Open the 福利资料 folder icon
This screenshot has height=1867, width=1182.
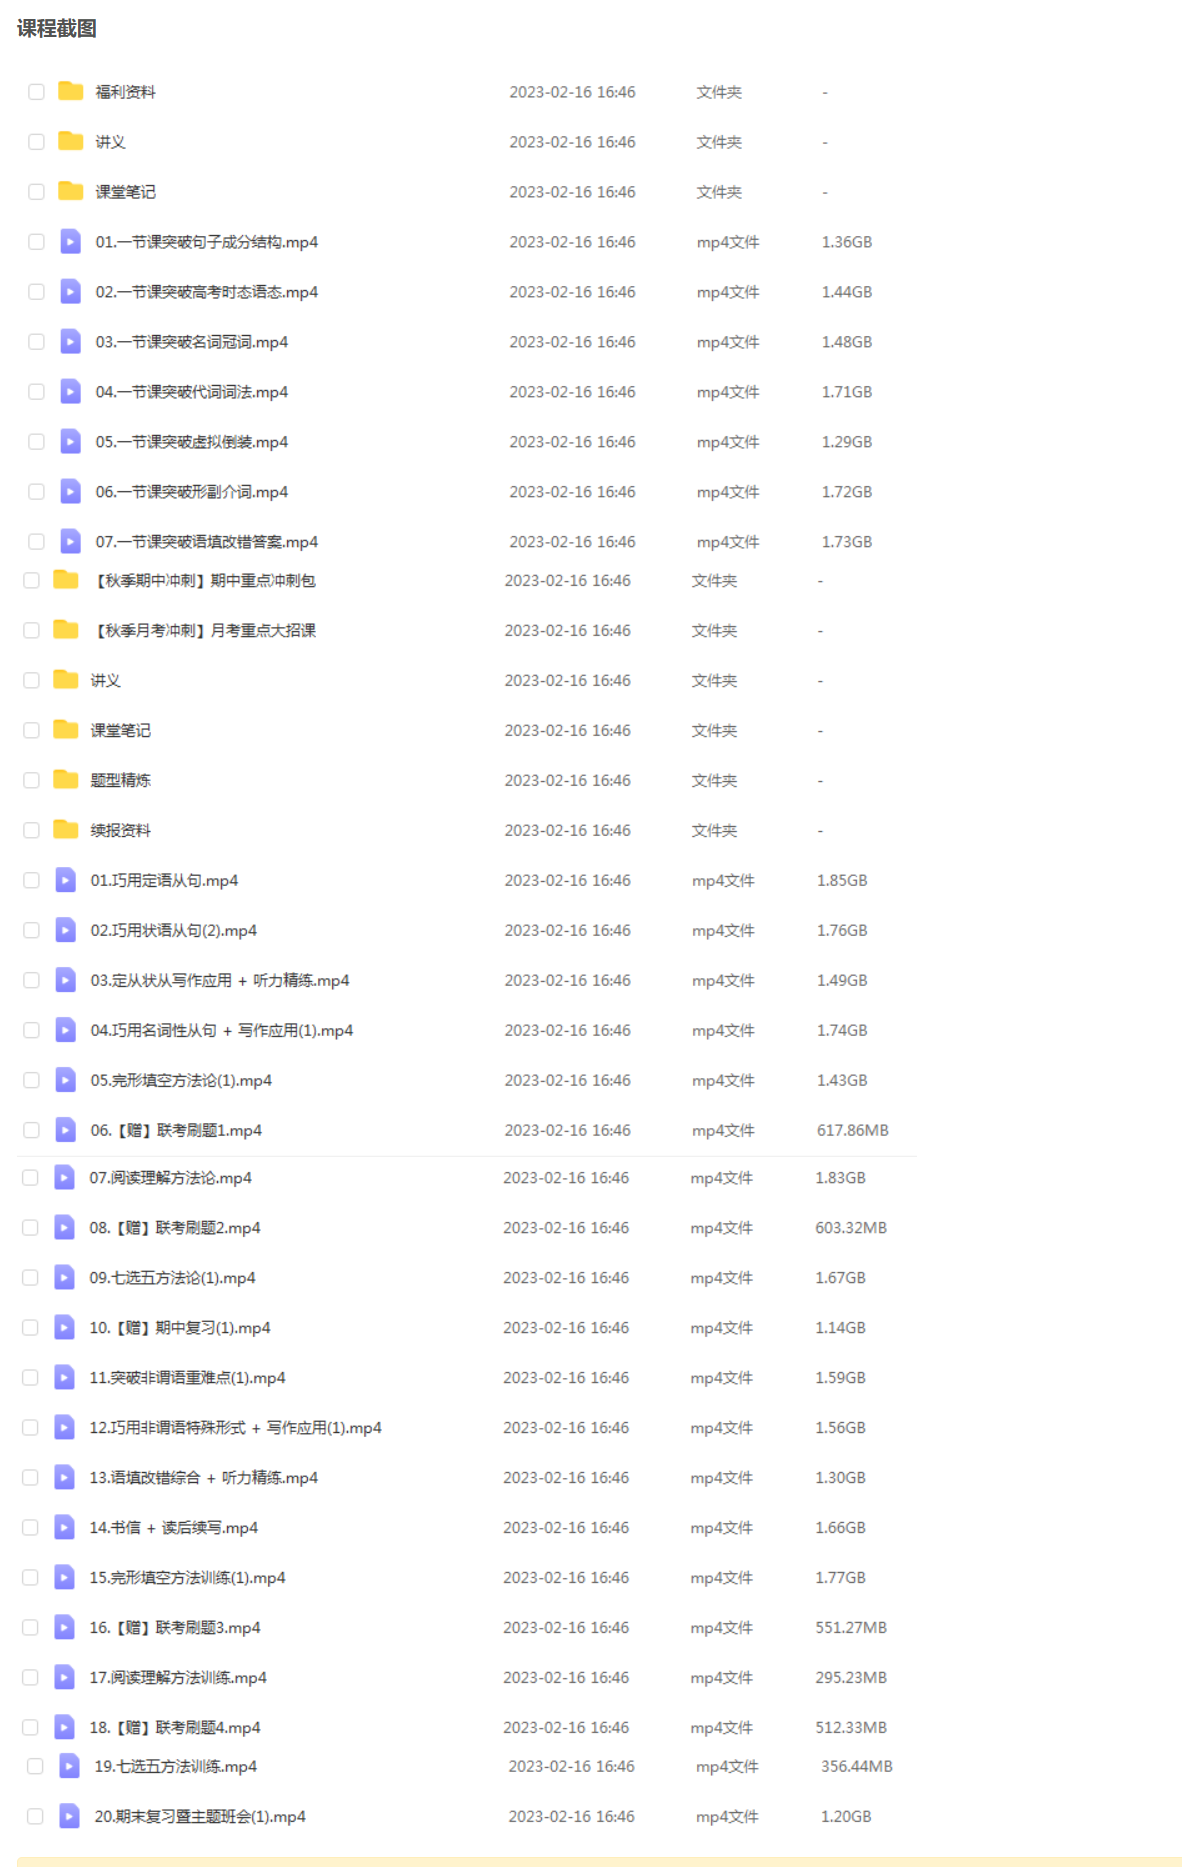(x=70, y=91)
